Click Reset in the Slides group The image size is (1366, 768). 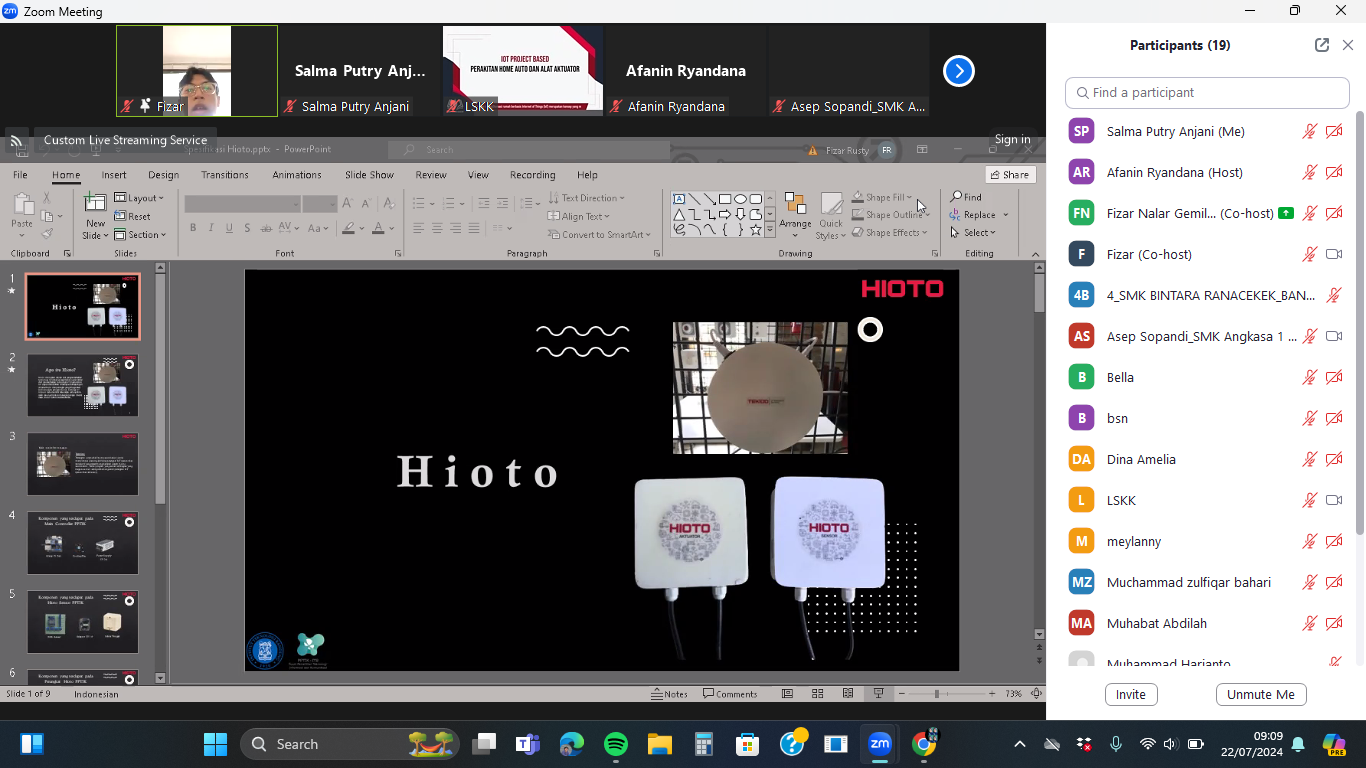(133, 216)
